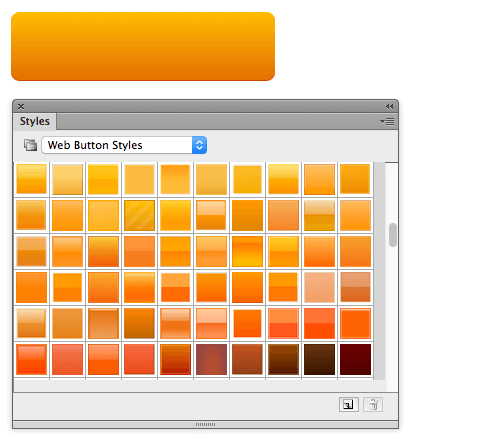The height and width of the screenshot is (448, 500).
Task: Click the trash Delete Style icon
Action: point(373,404)
